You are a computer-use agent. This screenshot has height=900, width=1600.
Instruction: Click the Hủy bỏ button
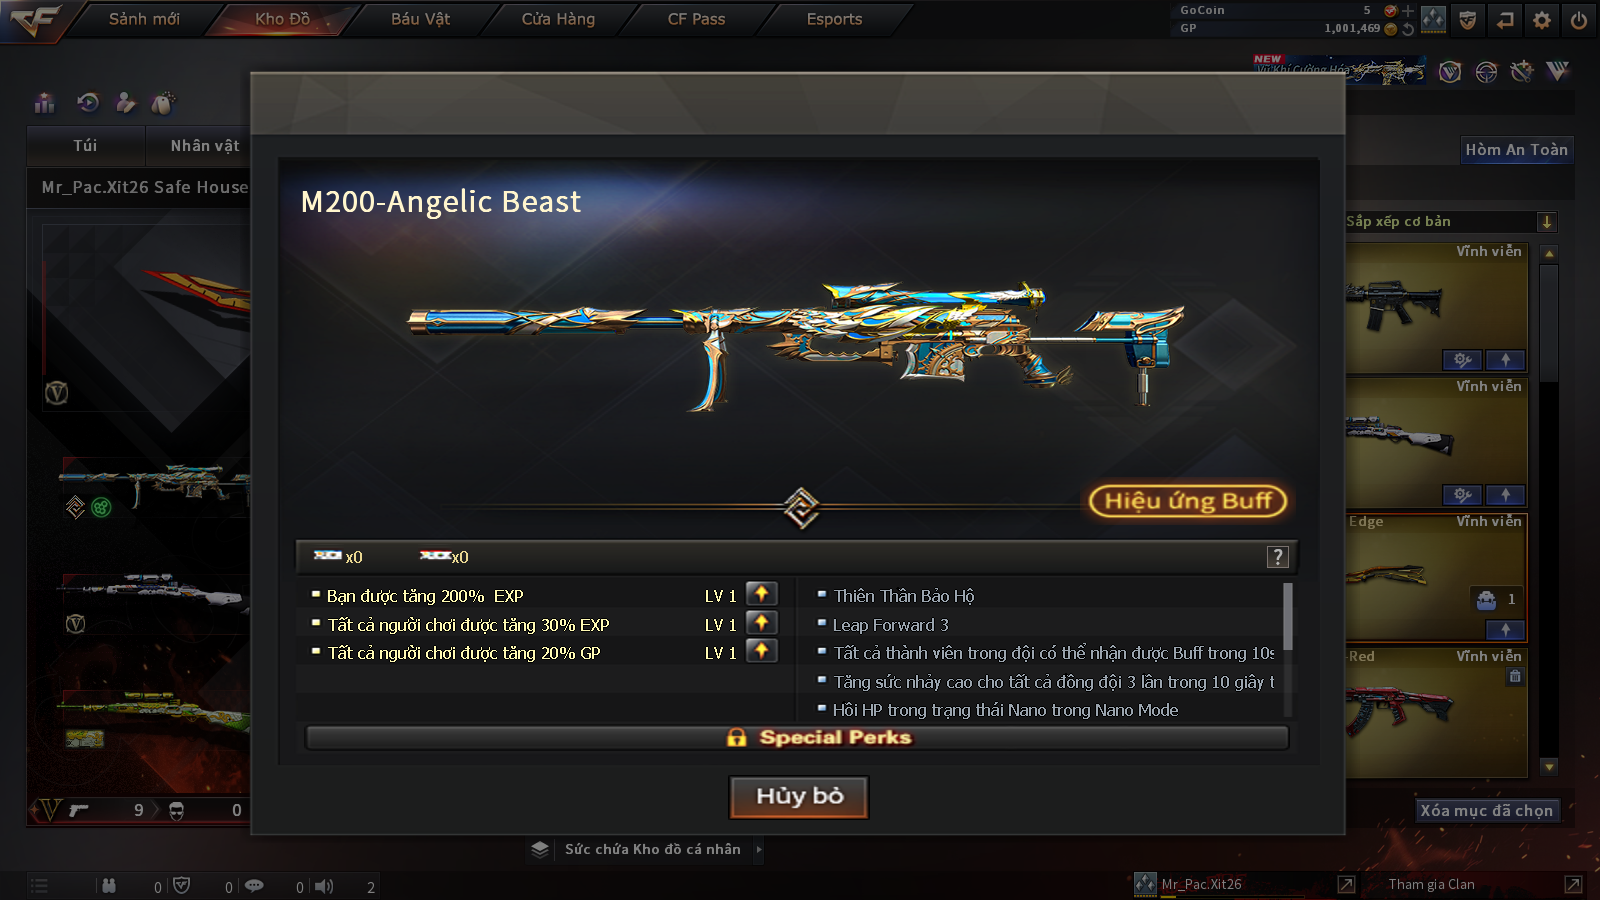(799, 797)
